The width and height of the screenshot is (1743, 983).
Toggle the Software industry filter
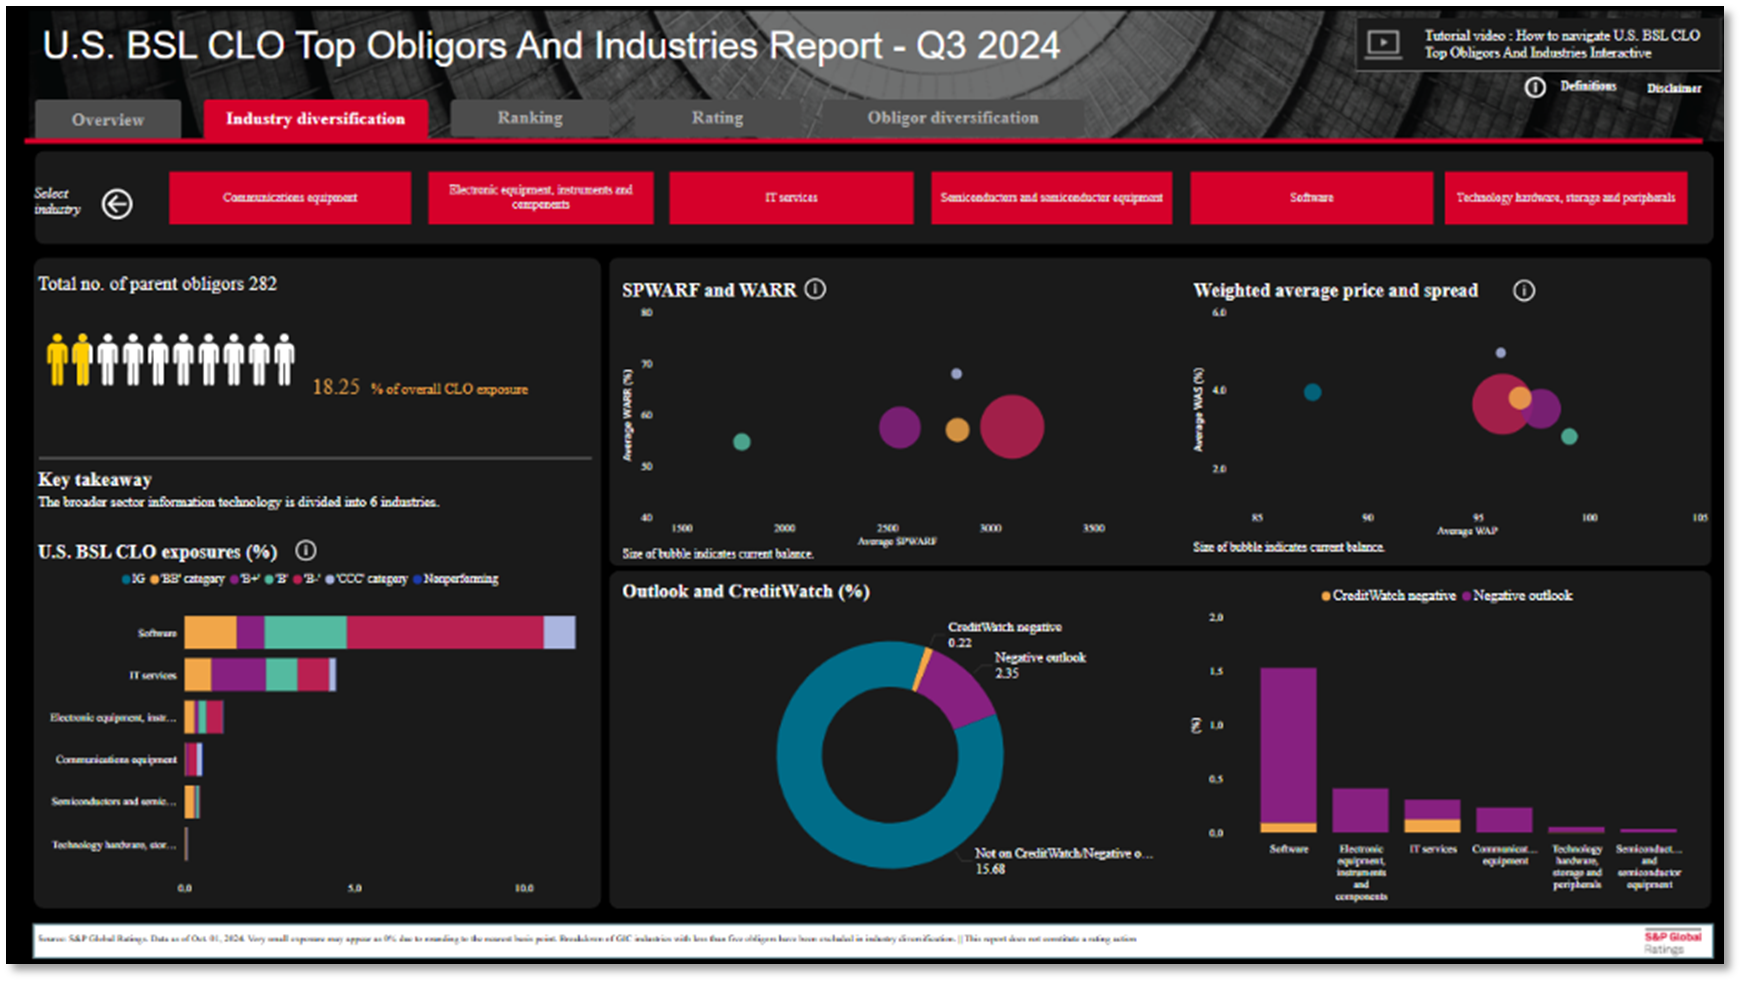pos(1310,198)
